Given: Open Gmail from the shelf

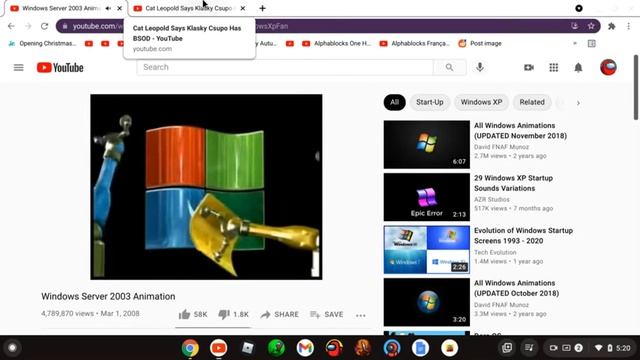Looking at the screenshot, I should tap(305, 348).
